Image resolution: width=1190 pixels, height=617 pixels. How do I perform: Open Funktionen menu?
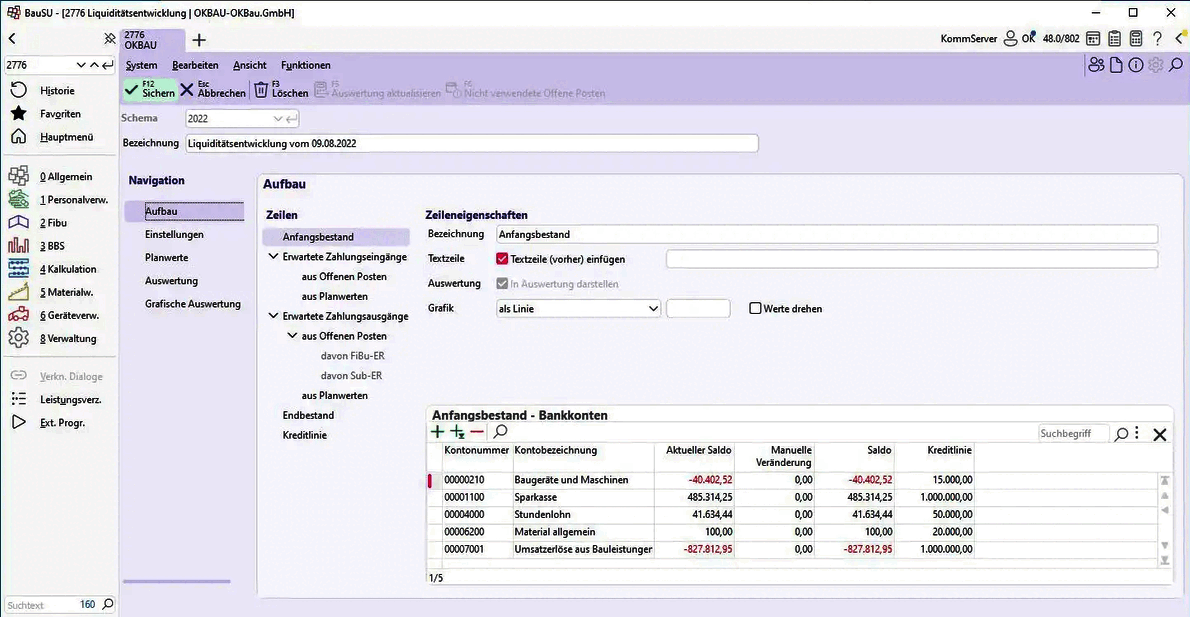click(306, 65)
